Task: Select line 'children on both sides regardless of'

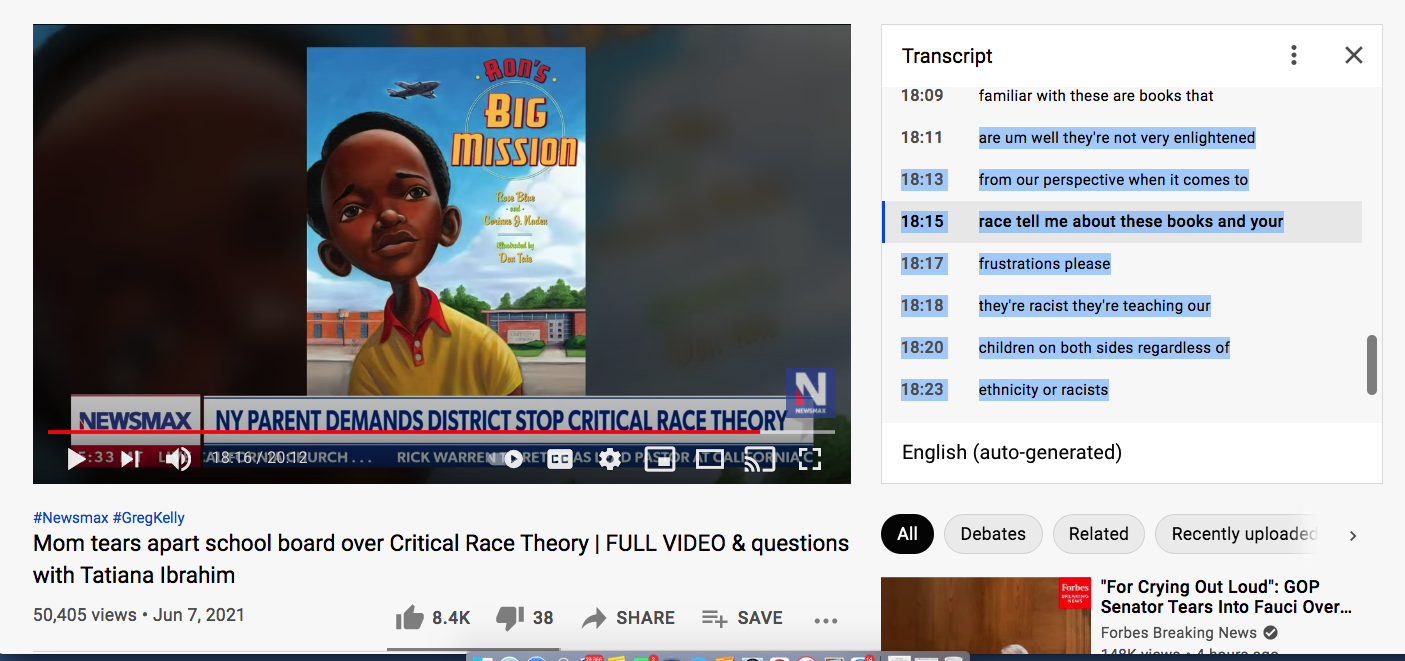Action: point(1104,348)
